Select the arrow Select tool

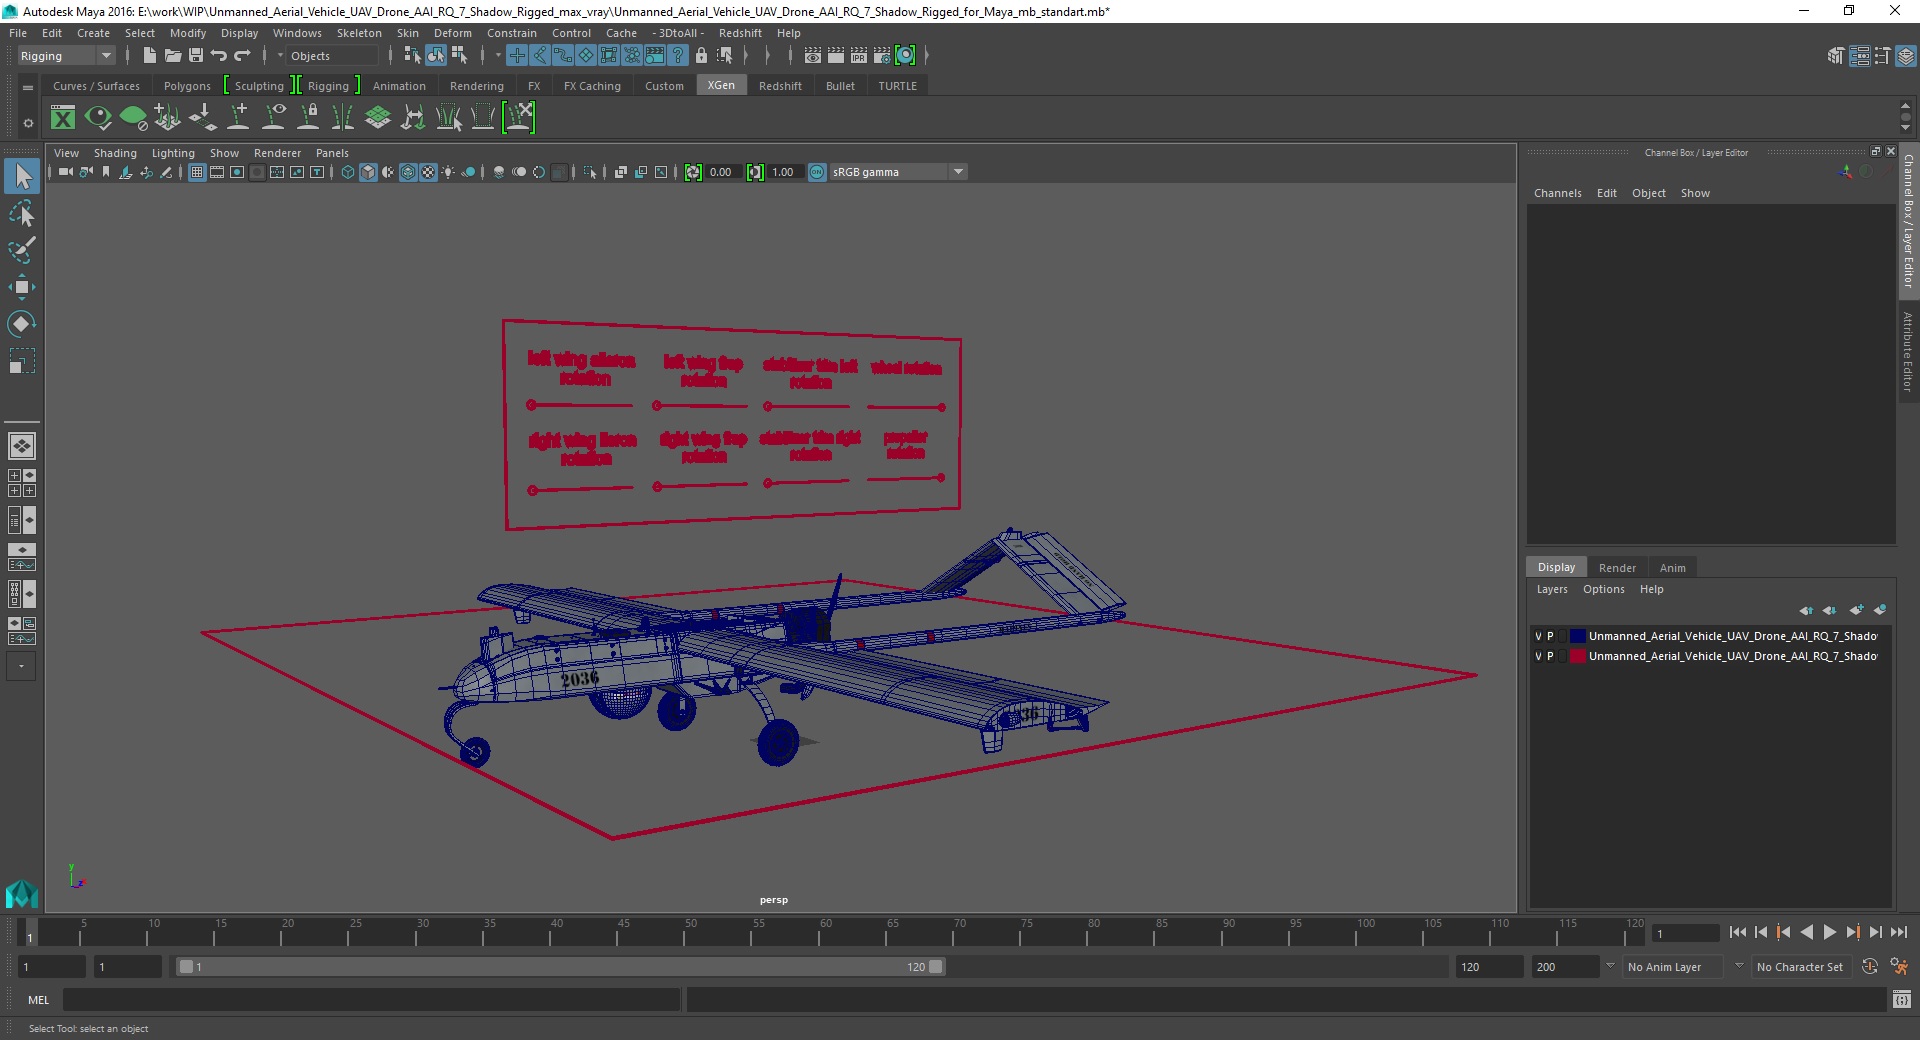[22, 177]
